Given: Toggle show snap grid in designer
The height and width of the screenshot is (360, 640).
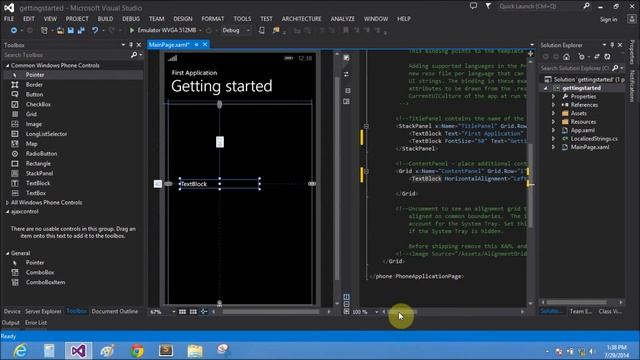Looking at the screenshot, I should tap(182, 312).
